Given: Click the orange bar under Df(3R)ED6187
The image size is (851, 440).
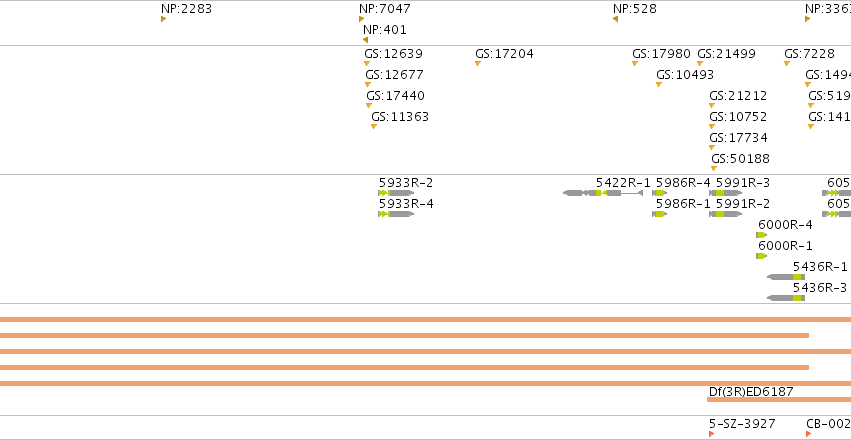Looking at the screenshot, I should [779, 400].
